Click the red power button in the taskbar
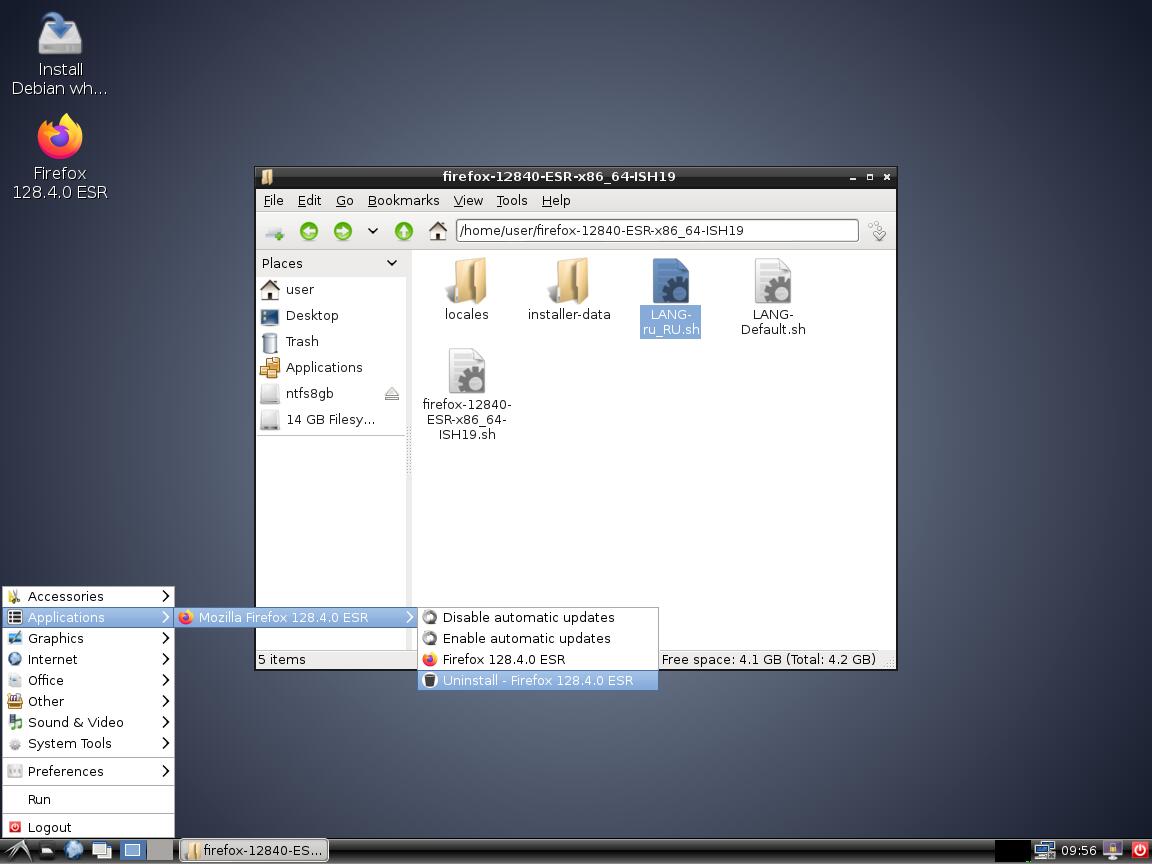 click(1139, 851)
